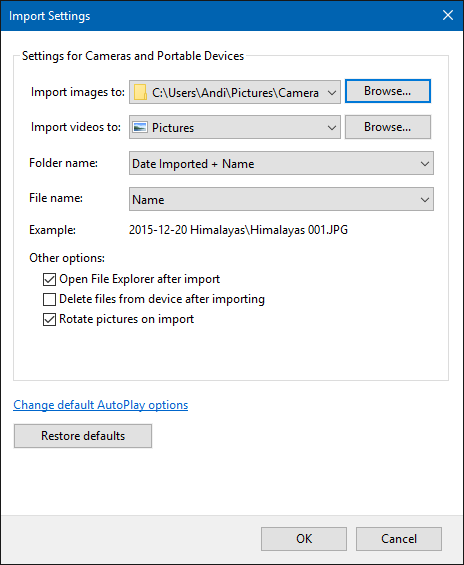The width and height of the screenshot is (464, 565).
Task: Expand the Import images to dropdown arrow
Action: click(x=332, y=93)
